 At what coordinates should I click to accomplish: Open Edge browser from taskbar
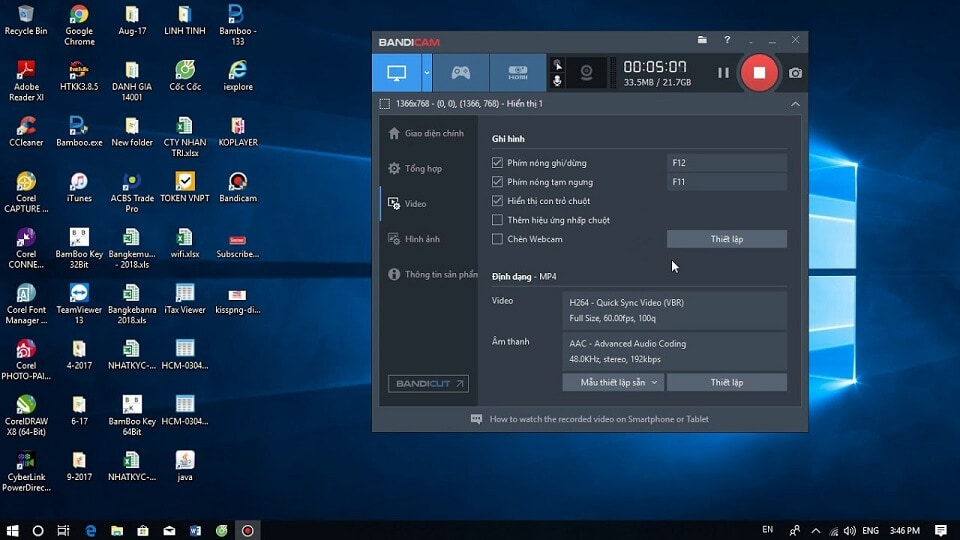click(x=91, y=530)
